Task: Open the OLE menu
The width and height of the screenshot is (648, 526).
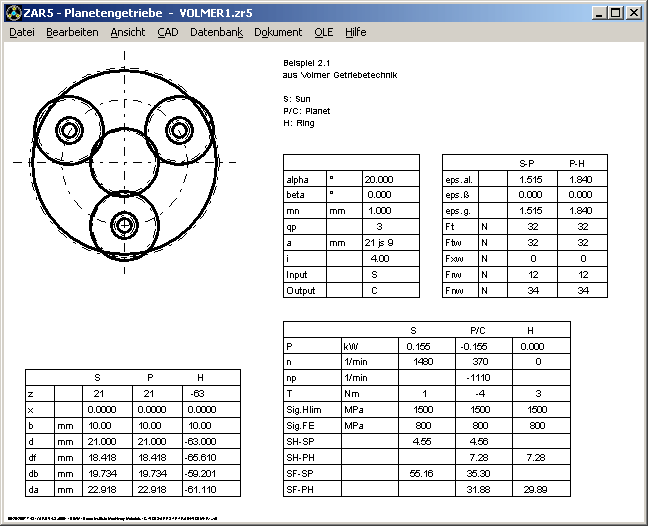Action: pyautogui.click(x=324, y=32)
